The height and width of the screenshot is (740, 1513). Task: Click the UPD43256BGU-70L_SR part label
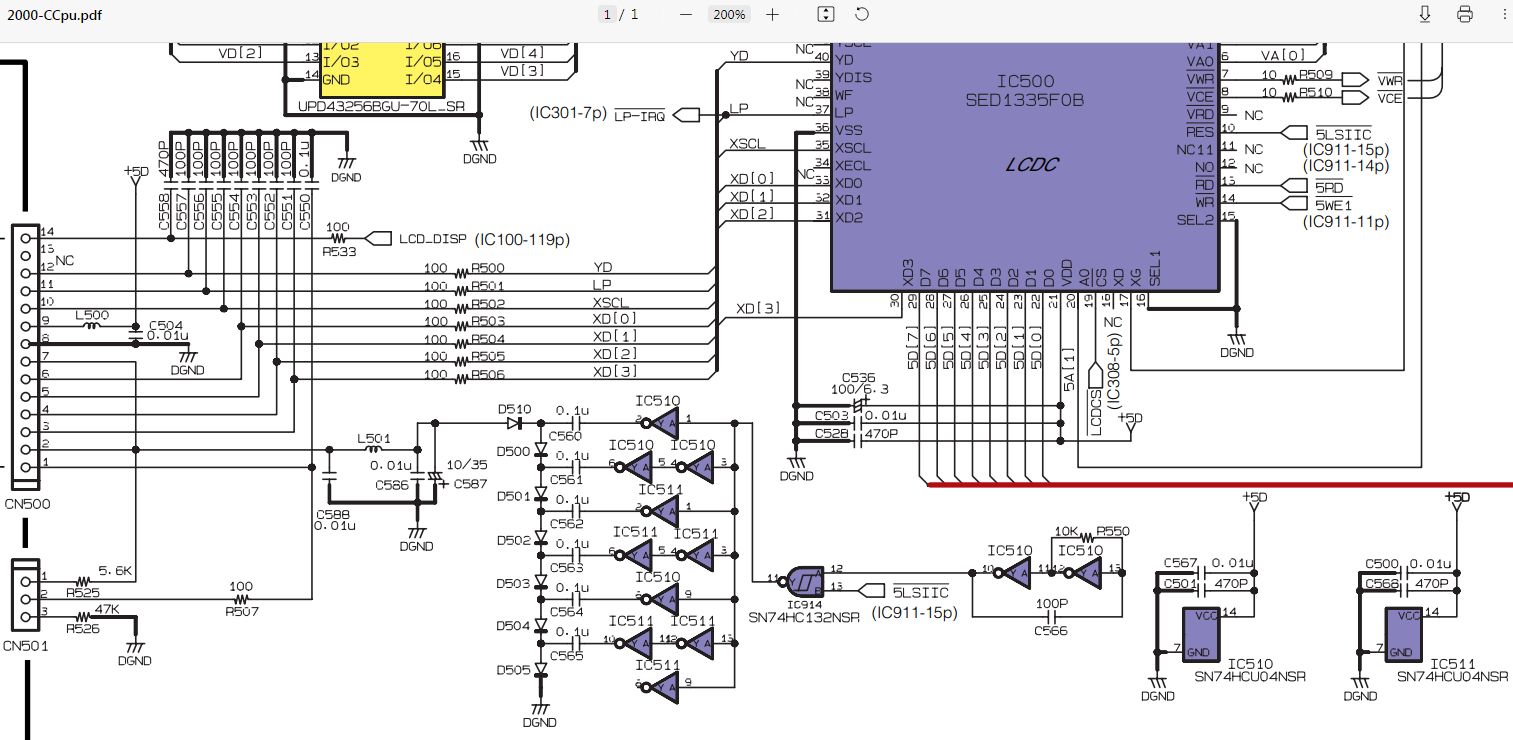point(382,106)
